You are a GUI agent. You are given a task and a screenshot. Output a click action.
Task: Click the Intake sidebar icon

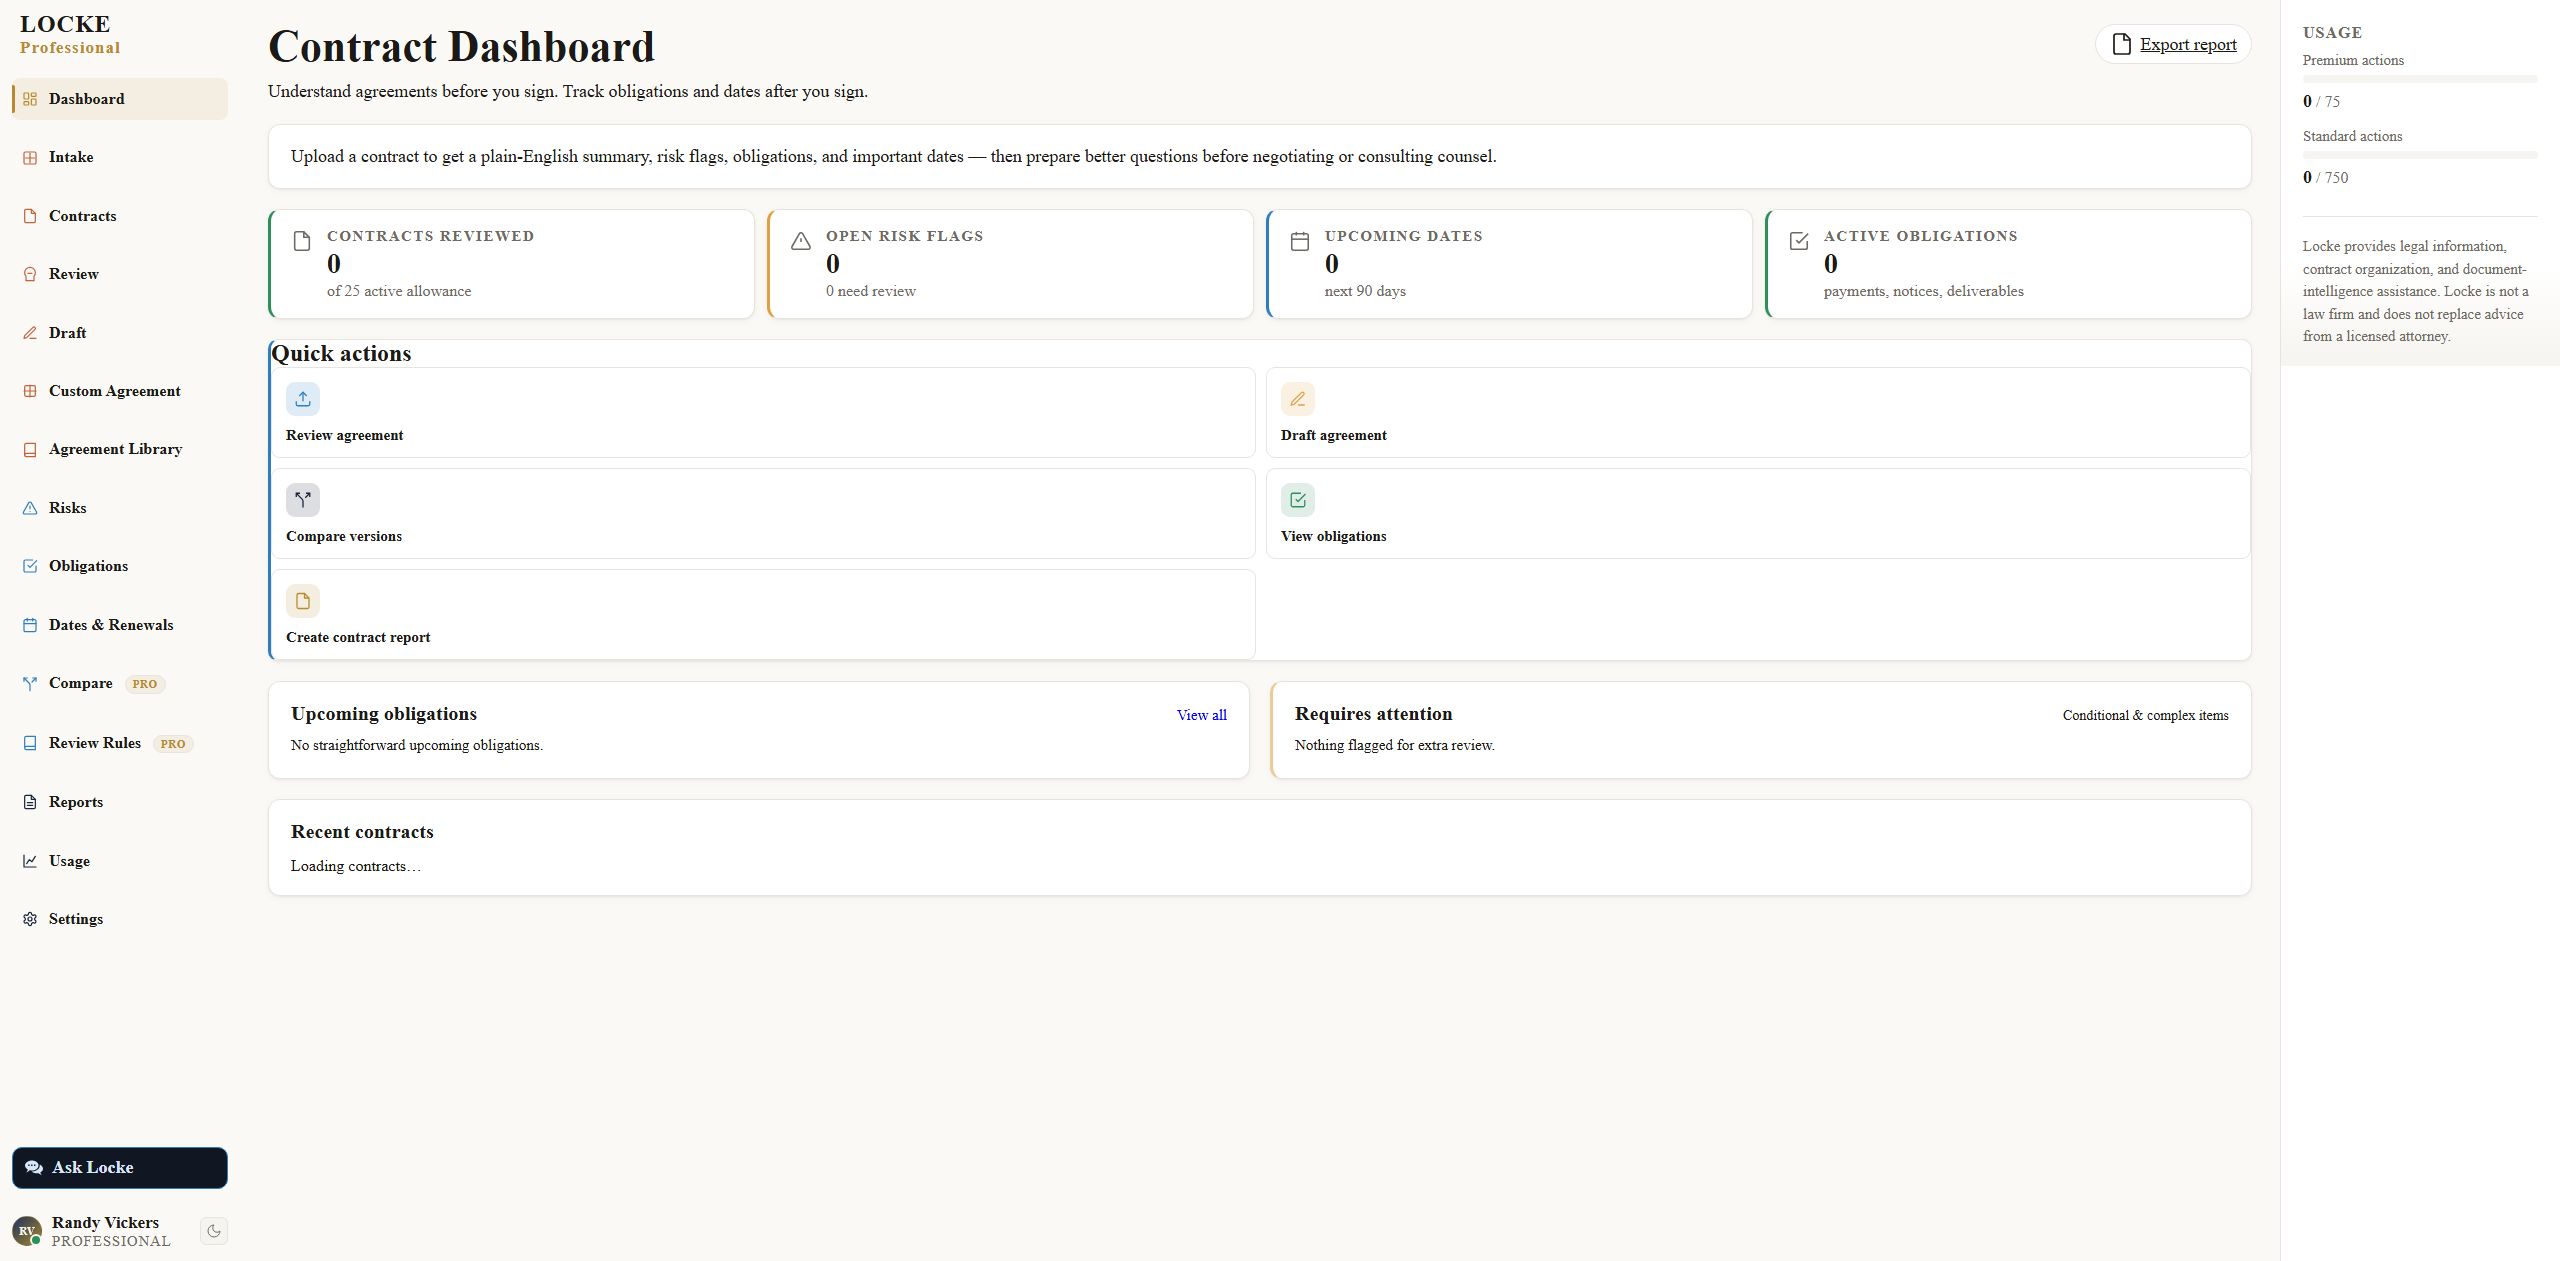(30, 158)
